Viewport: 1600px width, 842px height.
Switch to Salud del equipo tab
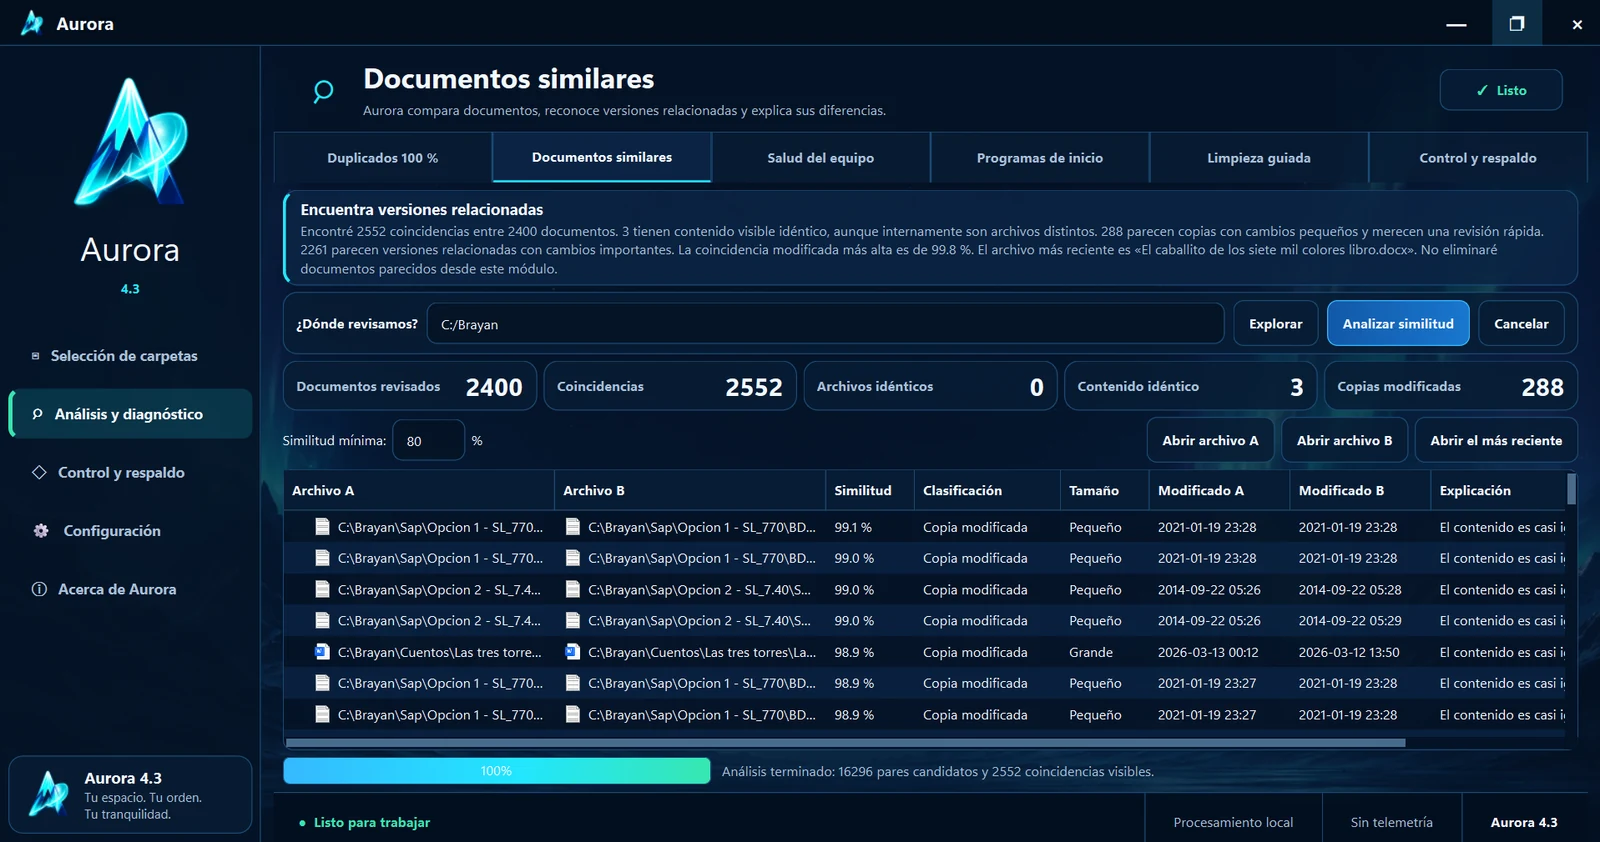[x=821, y=158]
